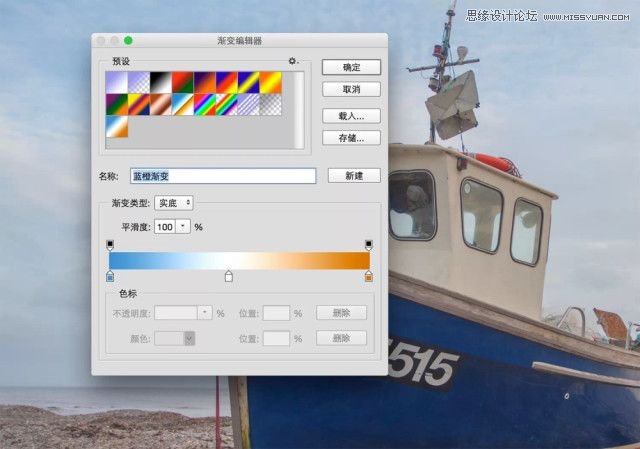This screenshot has height=449, width=640.
Task: Open the 平滑度 smoothness dropdown arrow
Action: pyautogui.click(x=183, y=227)
